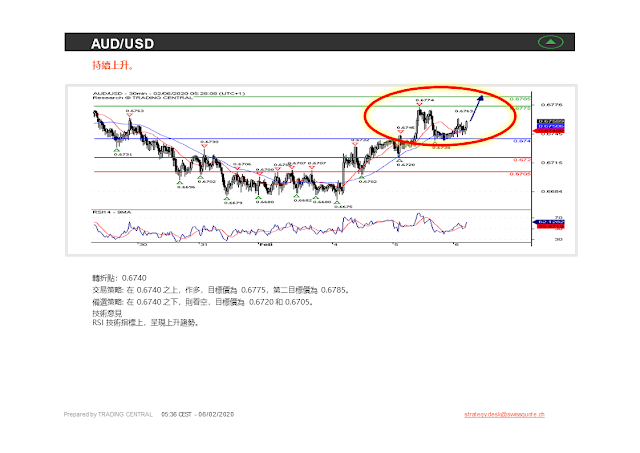Image resolution: width=640 pixels, height=453 pixels.
Task: Click the 'RSI 技術指標上，呈現上升趨勢。' sentence
Action: pos(146,323)
